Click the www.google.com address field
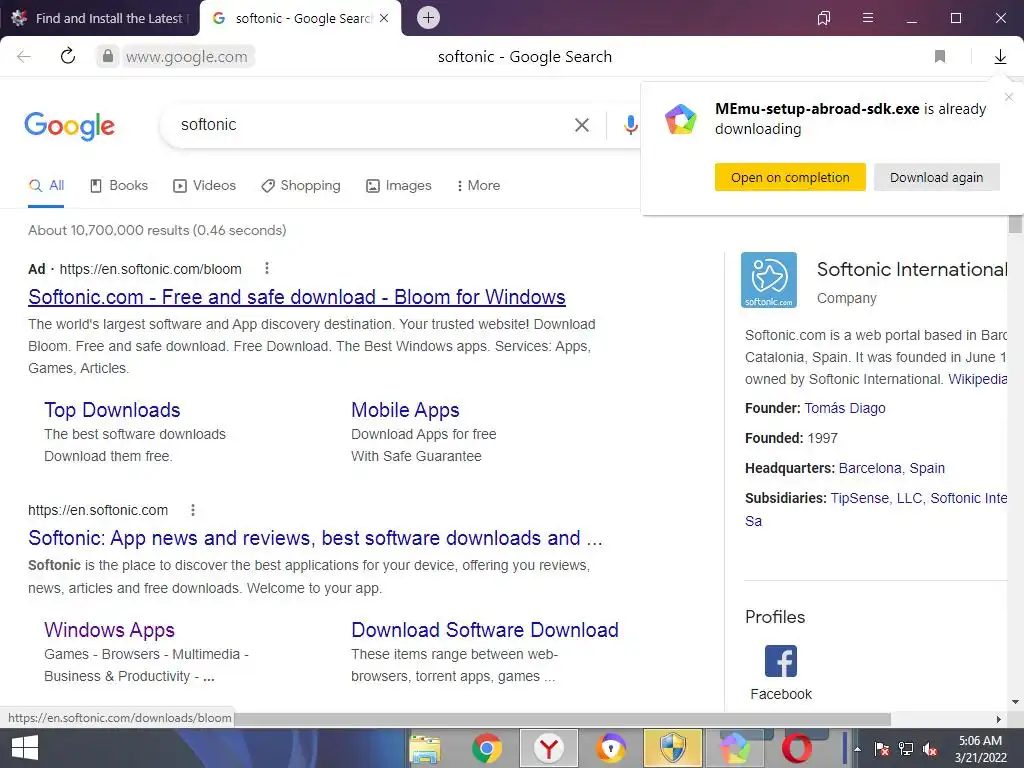Viewport: 1024px width, 768px height. click(187, 57)
